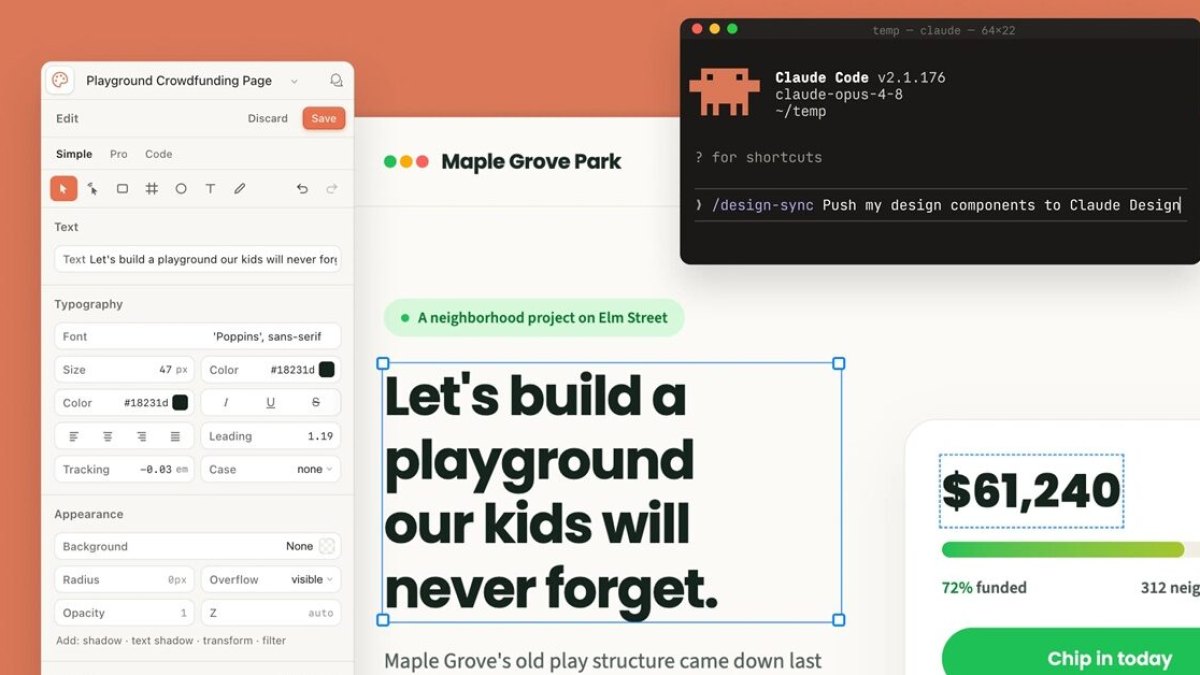Click the Maple Grove Park site title

pos(531,161)
